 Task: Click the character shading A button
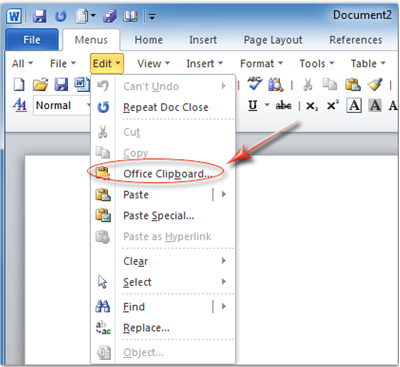[375, 106]
